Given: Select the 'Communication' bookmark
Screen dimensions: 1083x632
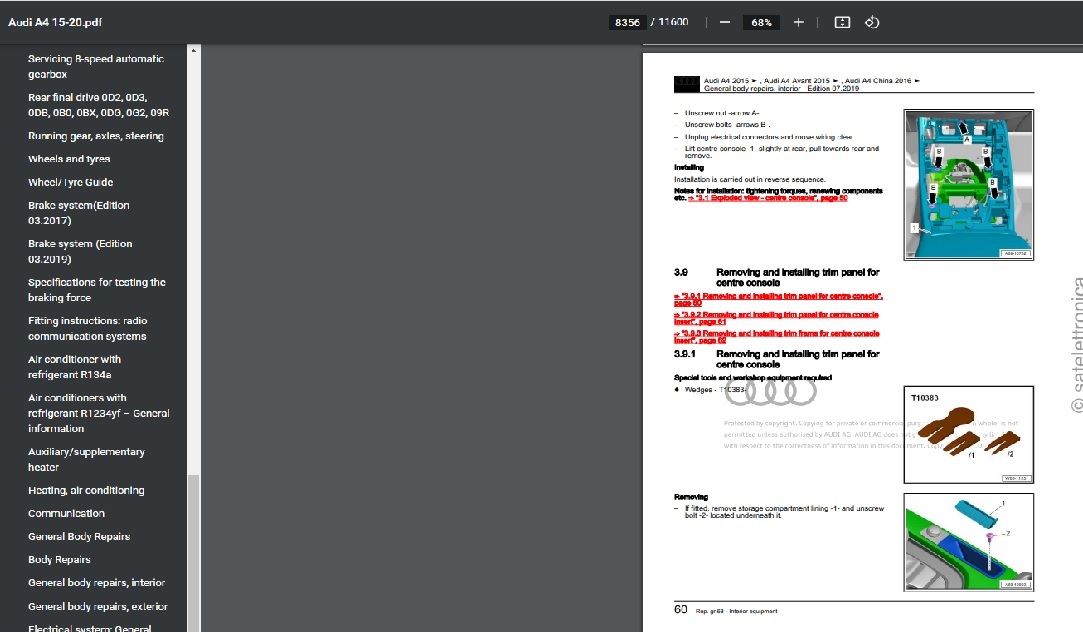Looking at the screenshot, I should click(x=66, y=513).
